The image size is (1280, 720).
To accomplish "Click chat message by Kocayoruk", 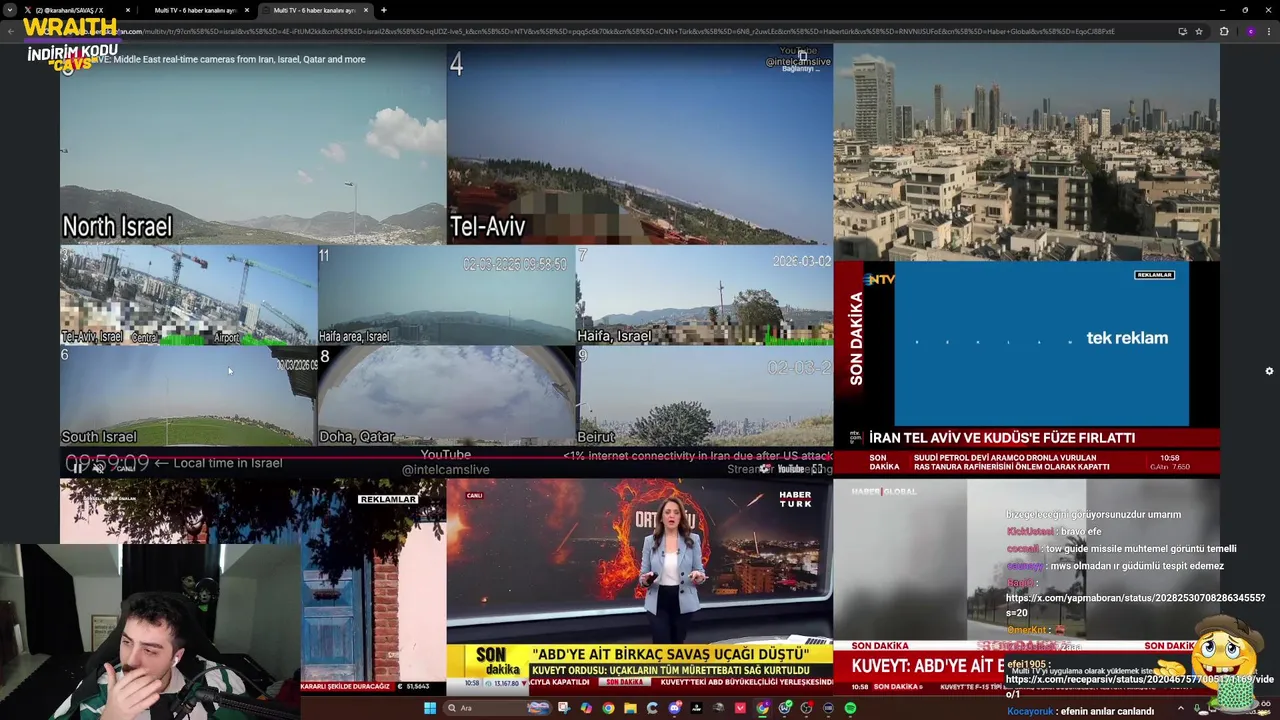I will click(1080, 711).
